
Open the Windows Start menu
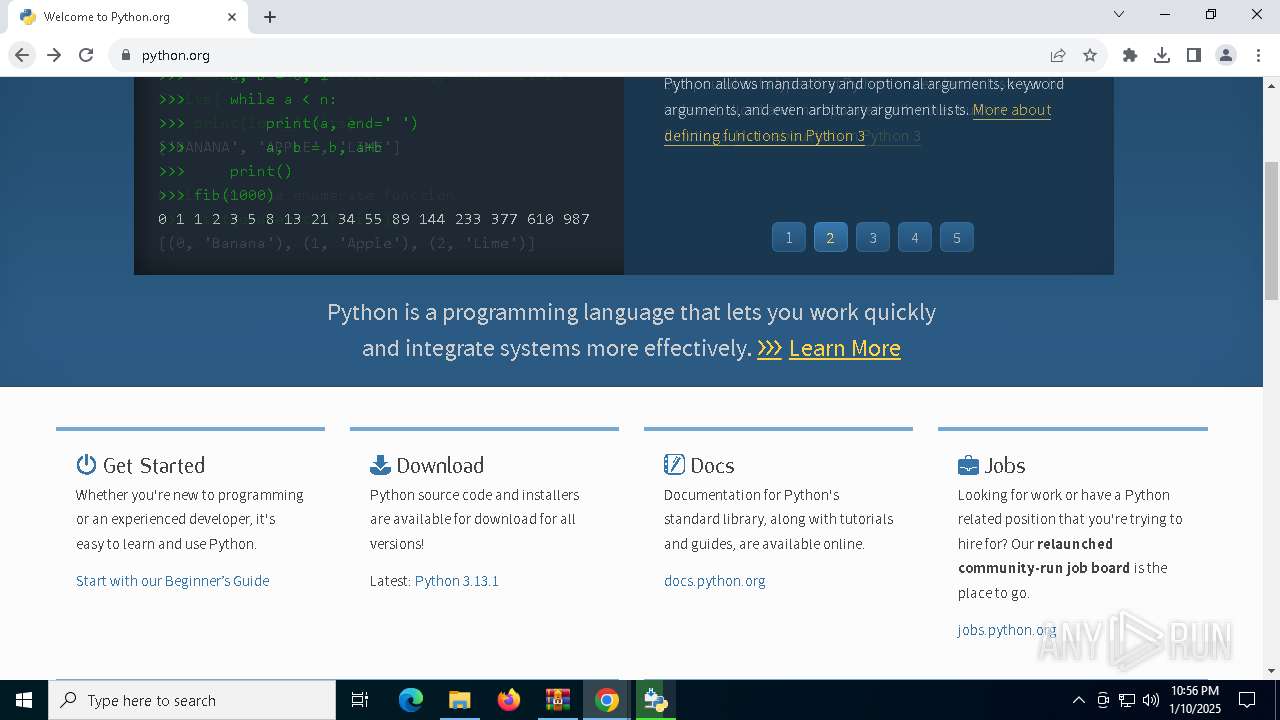tap(24, 700)
